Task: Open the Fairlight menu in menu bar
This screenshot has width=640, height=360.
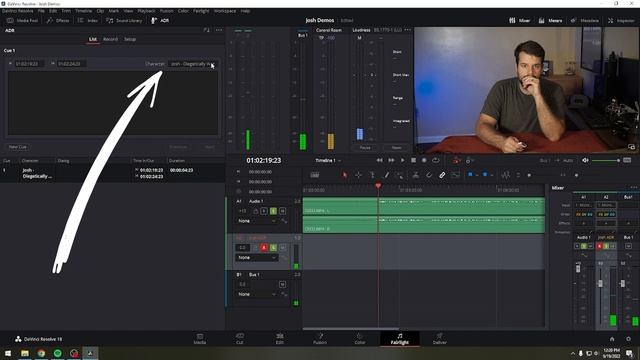Action: [201, 11]
